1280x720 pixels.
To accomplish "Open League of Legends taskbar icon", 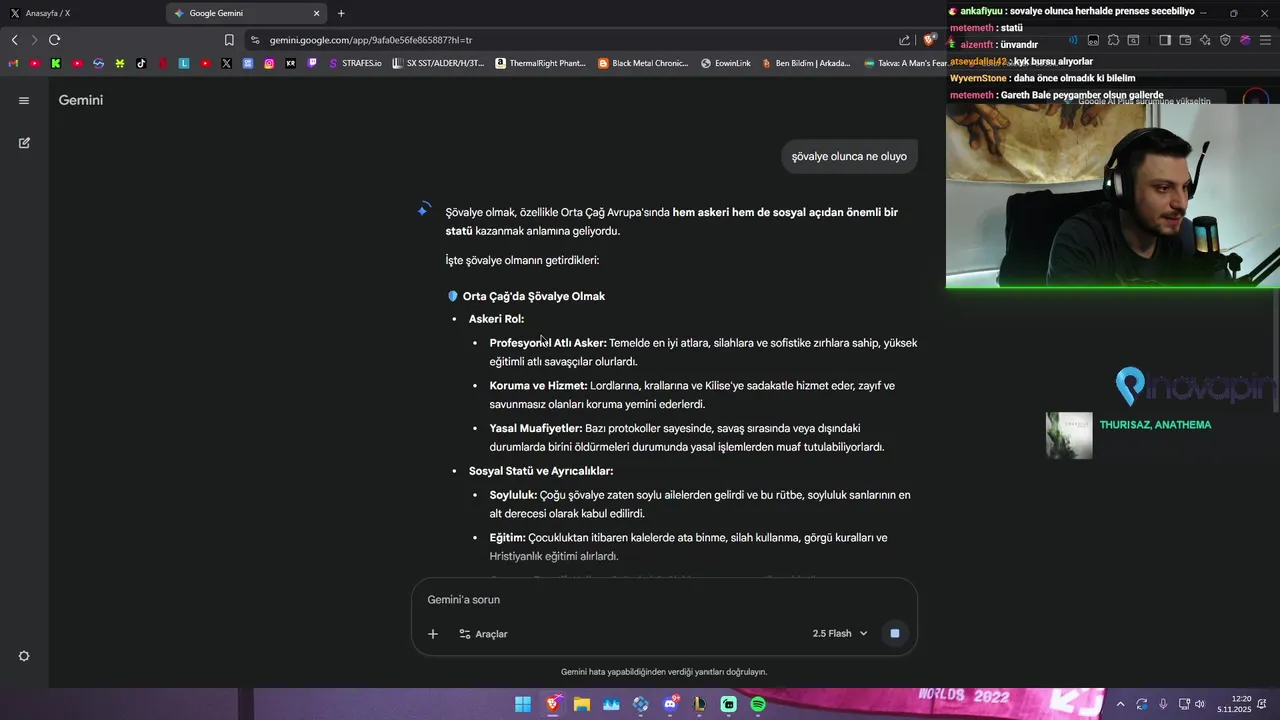I will pyautogui.click(x=699, y=704).
